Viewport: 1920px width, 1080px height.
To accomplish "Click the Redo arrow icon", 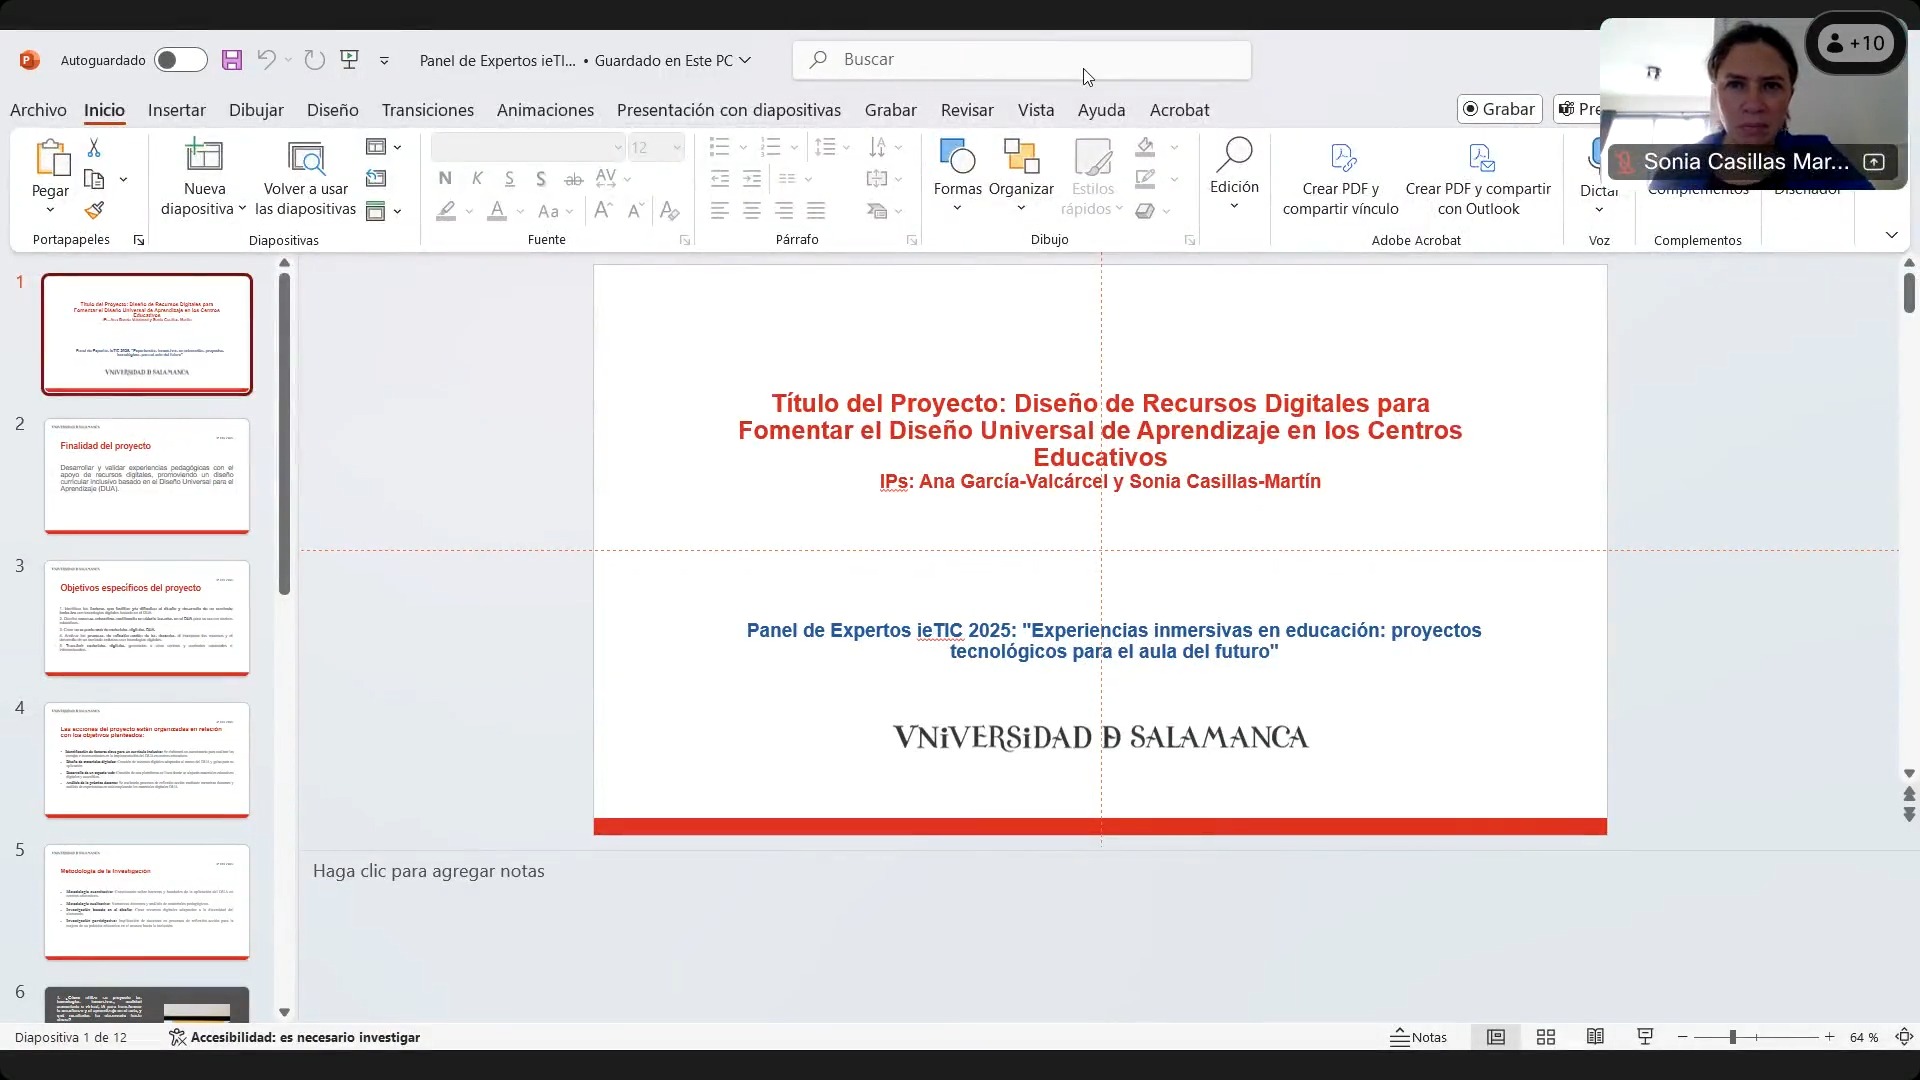I will click(x=314, y=60).
